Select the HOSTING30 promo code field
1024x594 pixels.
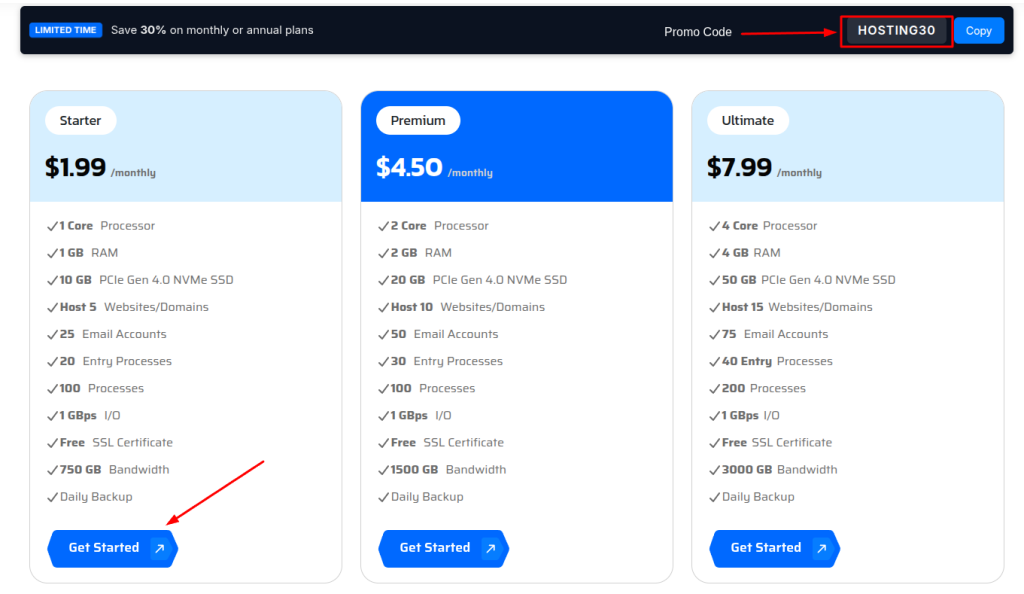896,31
